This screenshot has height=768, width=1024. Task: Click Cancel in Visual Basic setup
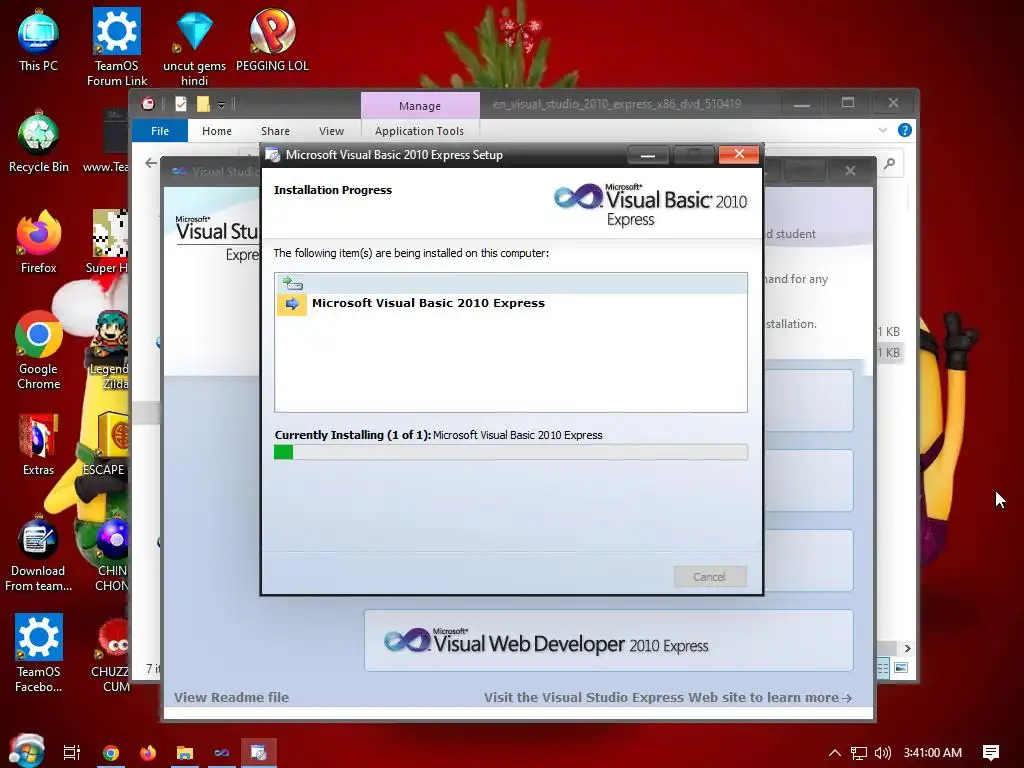[x=710, y=577]
